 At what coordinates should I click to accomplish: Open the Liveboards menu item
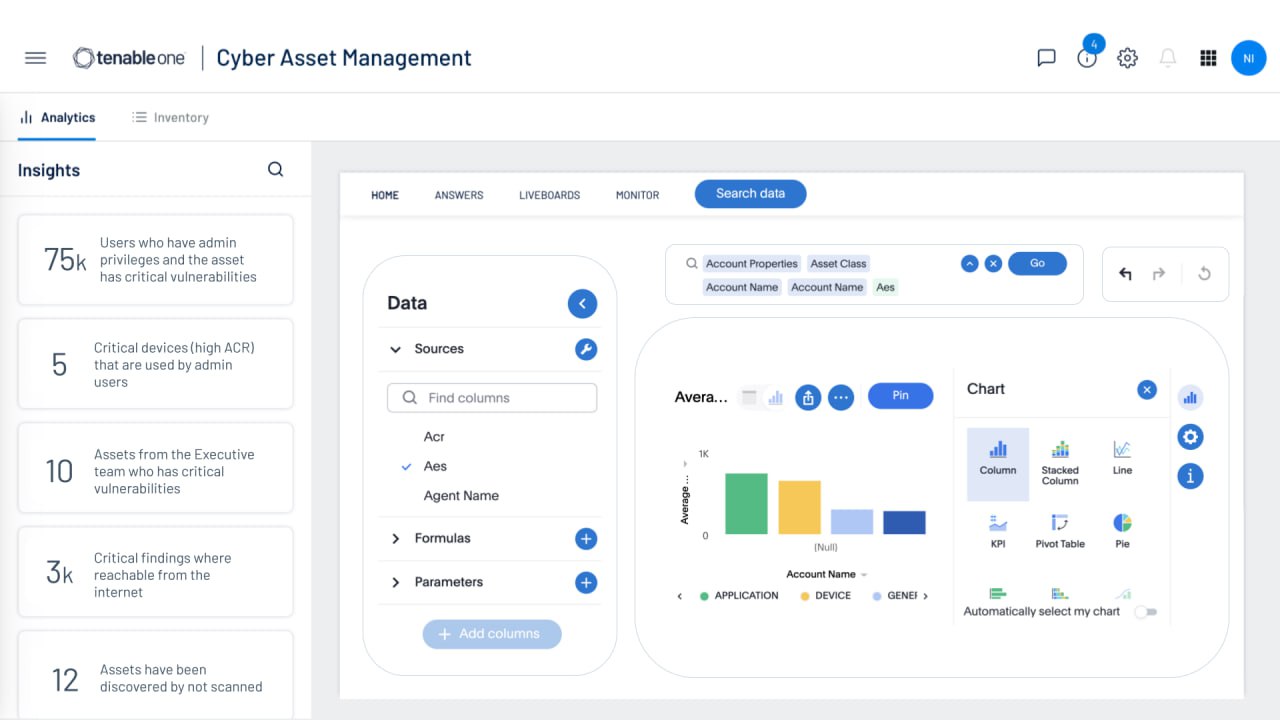click(x=549, y=195)
